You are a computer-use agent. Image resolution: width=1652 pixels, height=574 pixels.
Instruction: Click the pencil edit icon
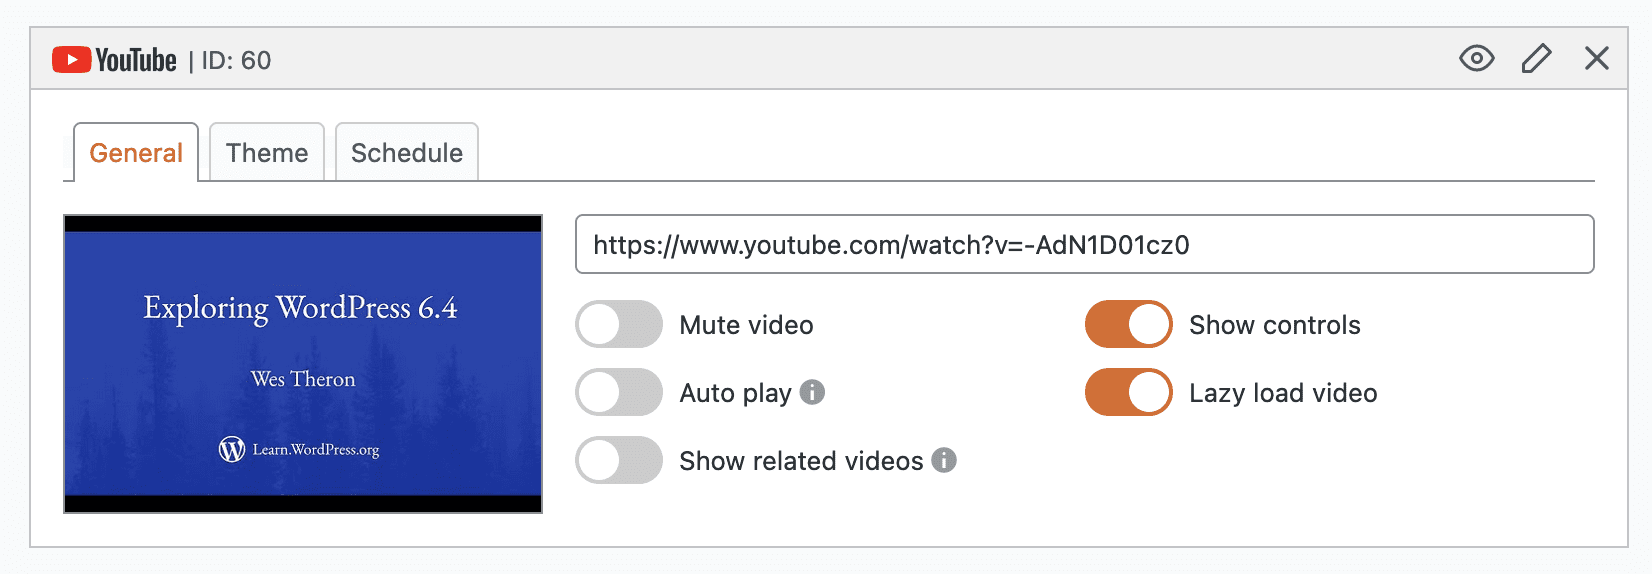click(x=1536, y=59)
